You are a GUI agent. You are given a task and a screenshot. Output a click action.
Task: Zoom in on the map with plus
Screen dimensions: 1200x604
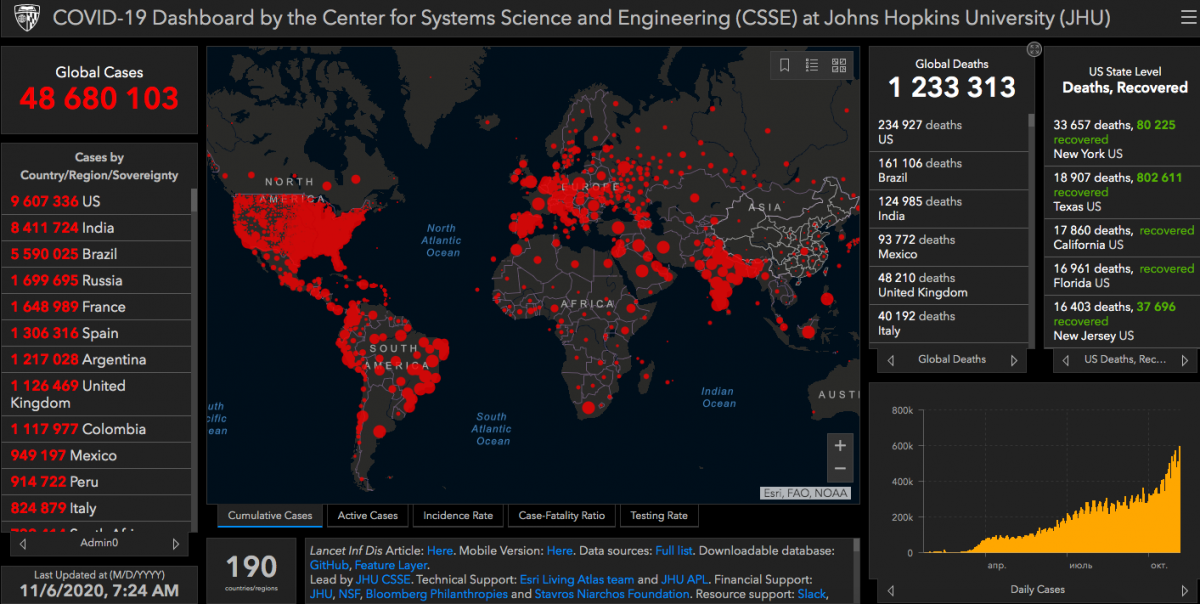coord(840,446)
